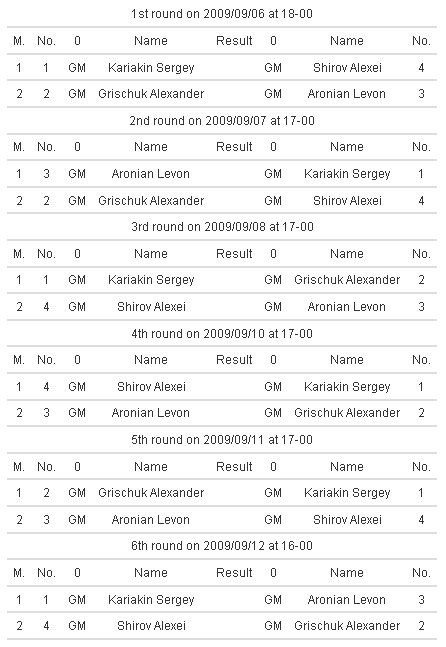The height and width of the screenshot is (647, 446).
Task: Click Aronian Levon in 4th round match 2
Action: pos(151,413)
